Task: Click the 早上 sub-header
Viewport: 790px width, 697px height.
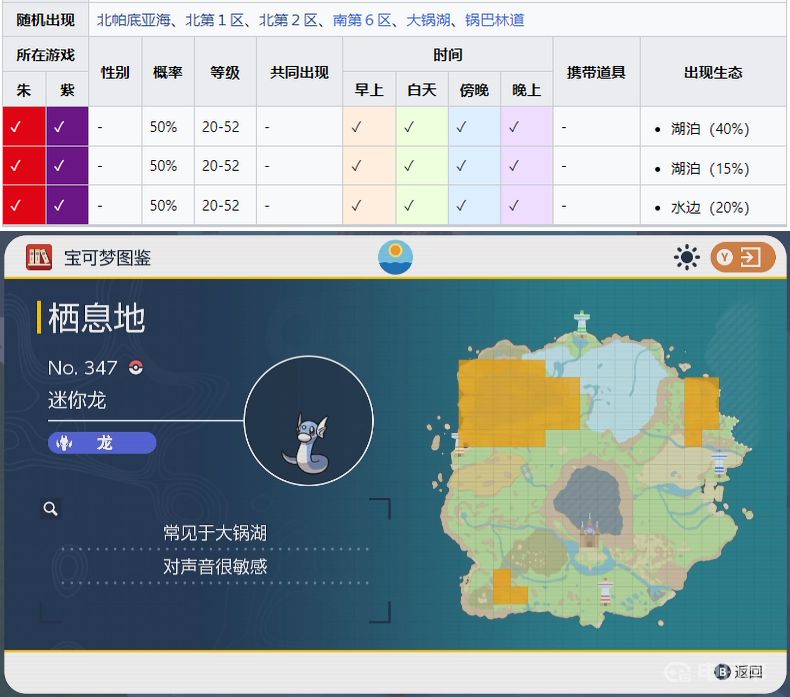Action: click(369, 90)
